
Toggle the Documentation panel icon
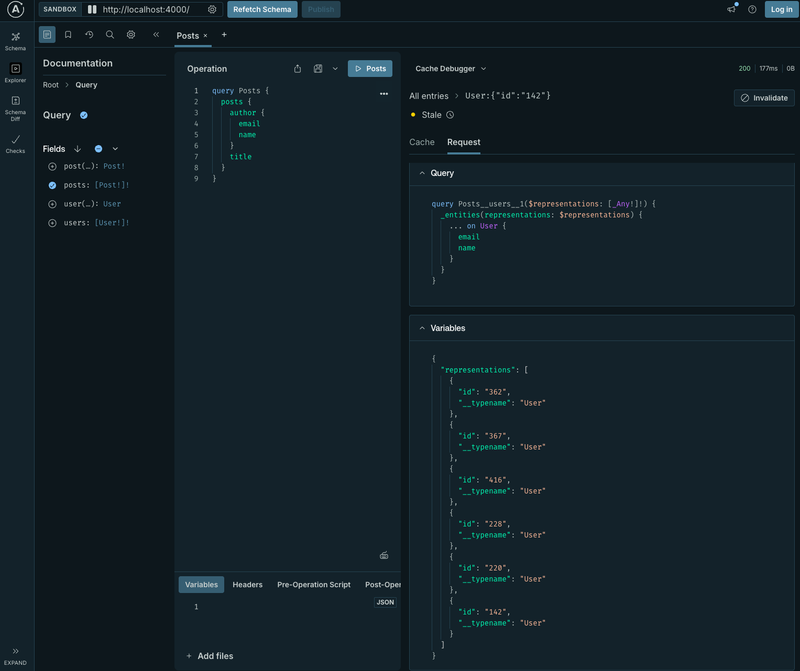coord(47,34)
